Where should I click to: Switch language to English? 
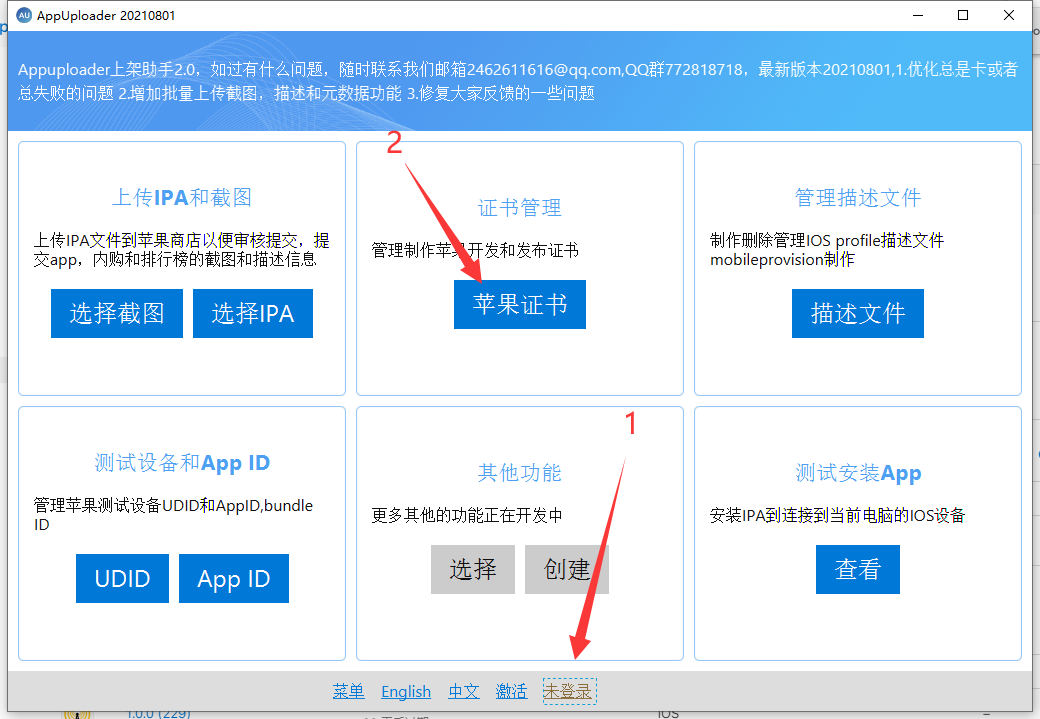(x=406, y=691)
